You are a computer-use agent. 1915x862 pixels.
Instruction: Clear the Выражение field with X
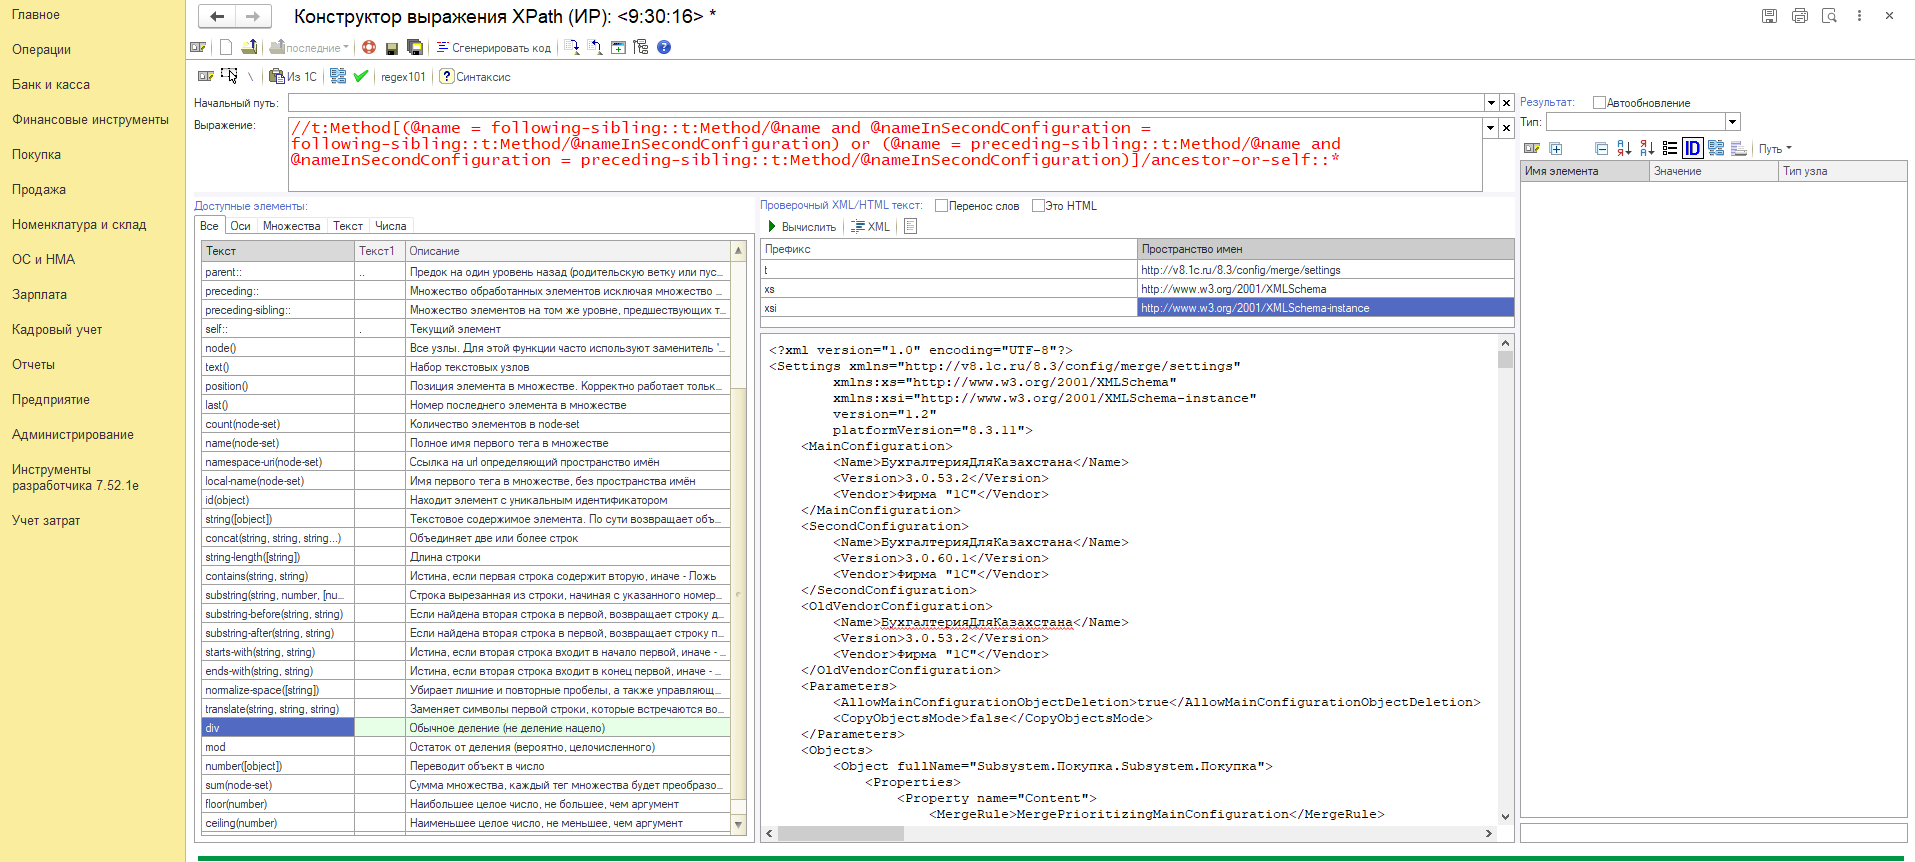(x=1506, y=127)
